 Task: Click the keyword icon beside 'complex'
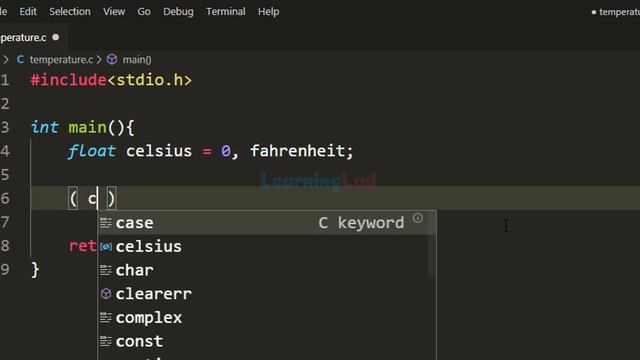point(106,318)
